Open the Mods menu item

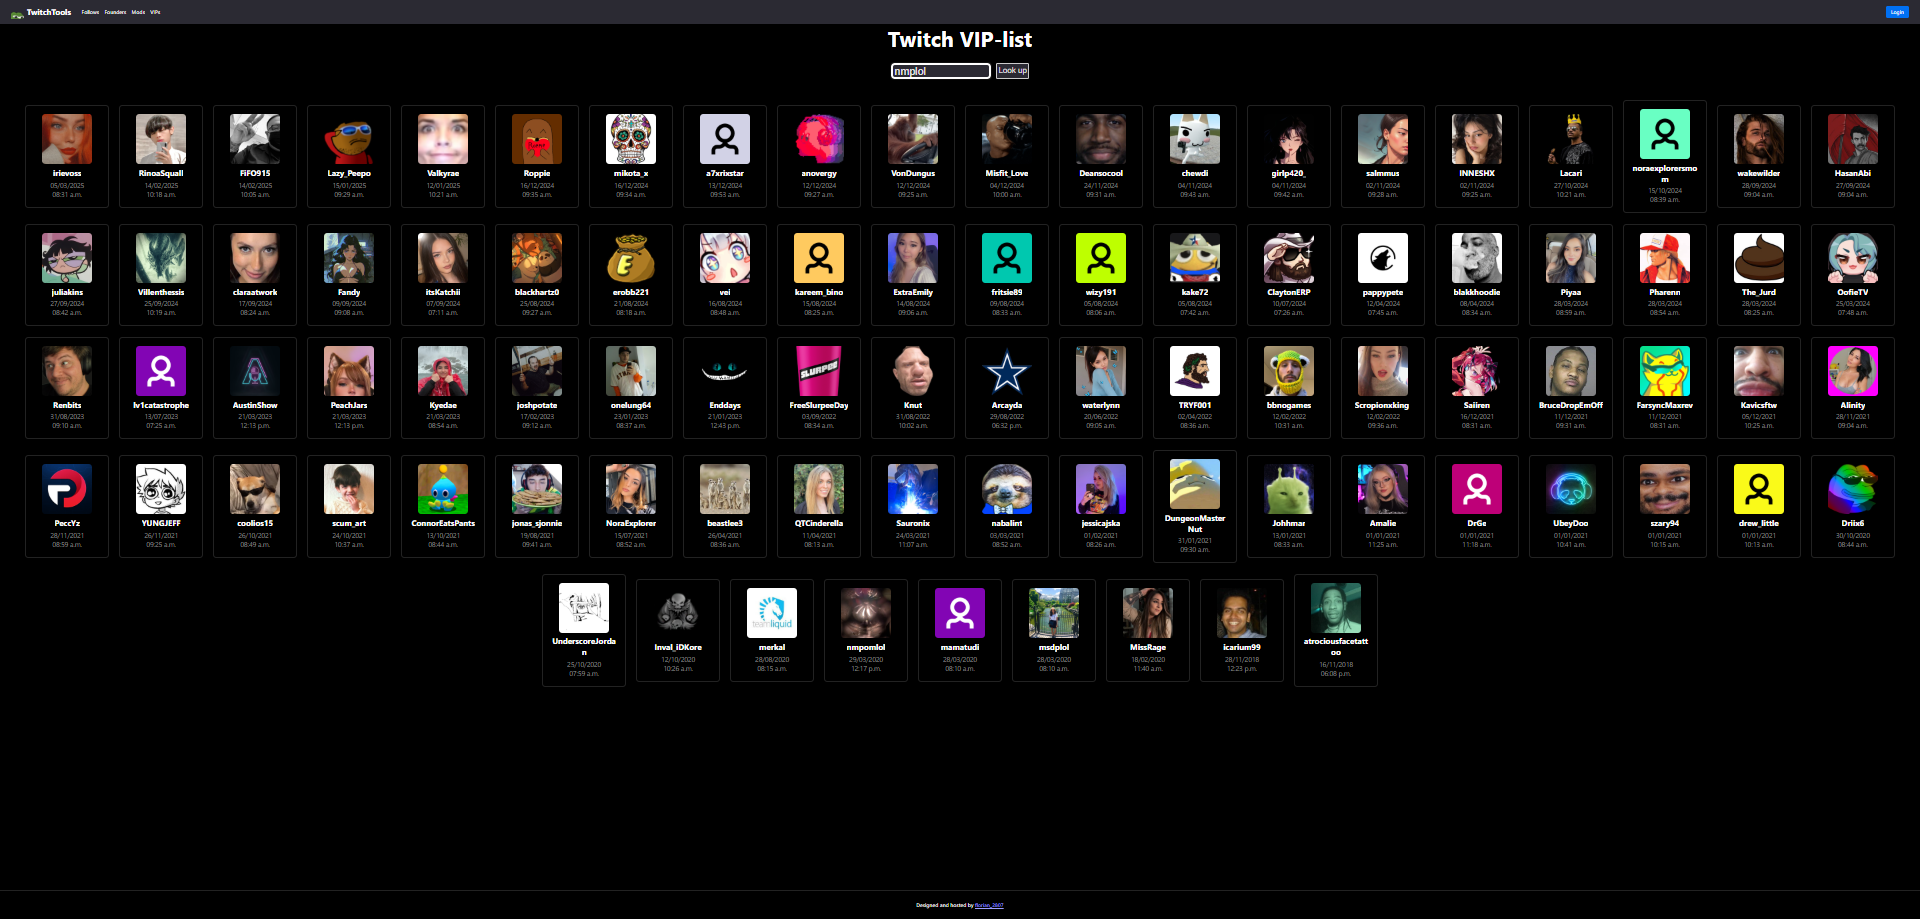138,12
